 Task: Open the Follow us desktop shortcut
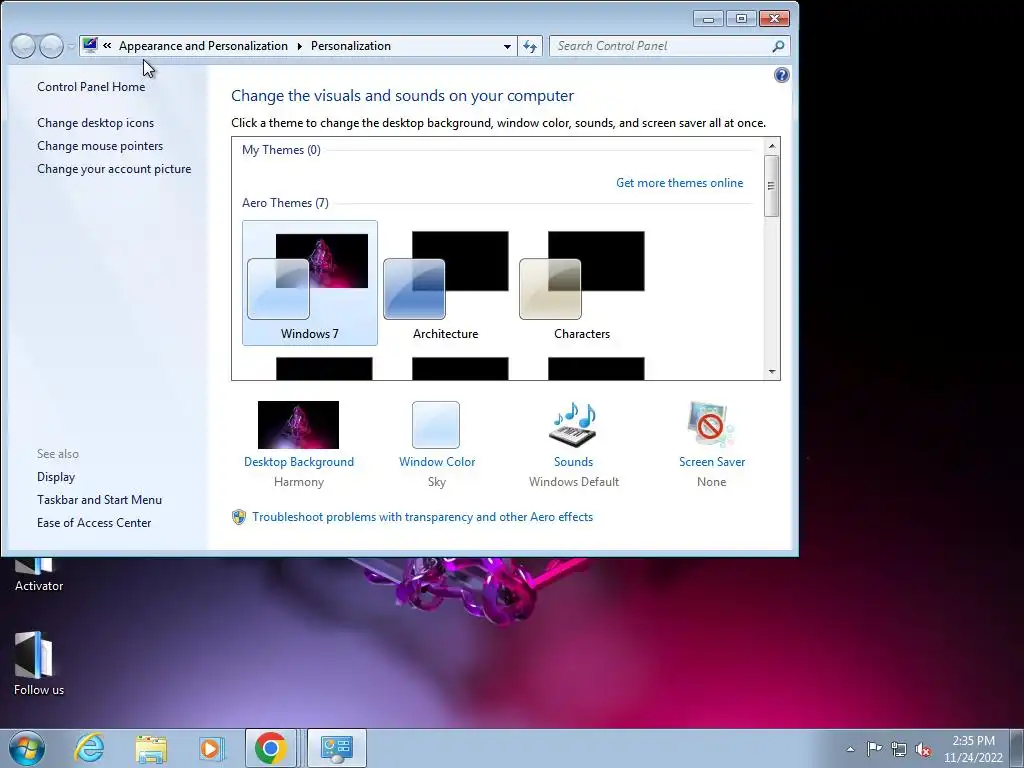(39, 664)
